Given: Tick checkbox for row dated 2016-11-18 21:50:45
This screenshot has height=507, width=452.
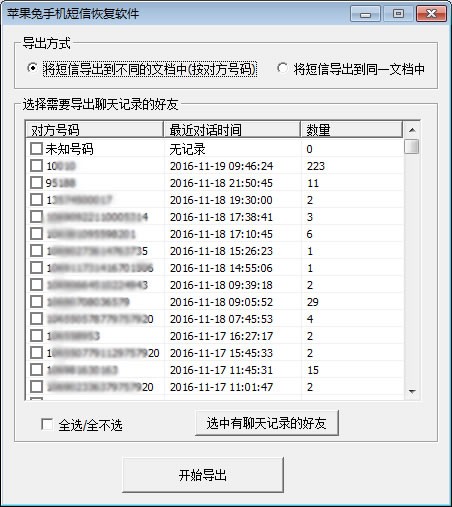Looking at the screenshot, I should (36, 183).
